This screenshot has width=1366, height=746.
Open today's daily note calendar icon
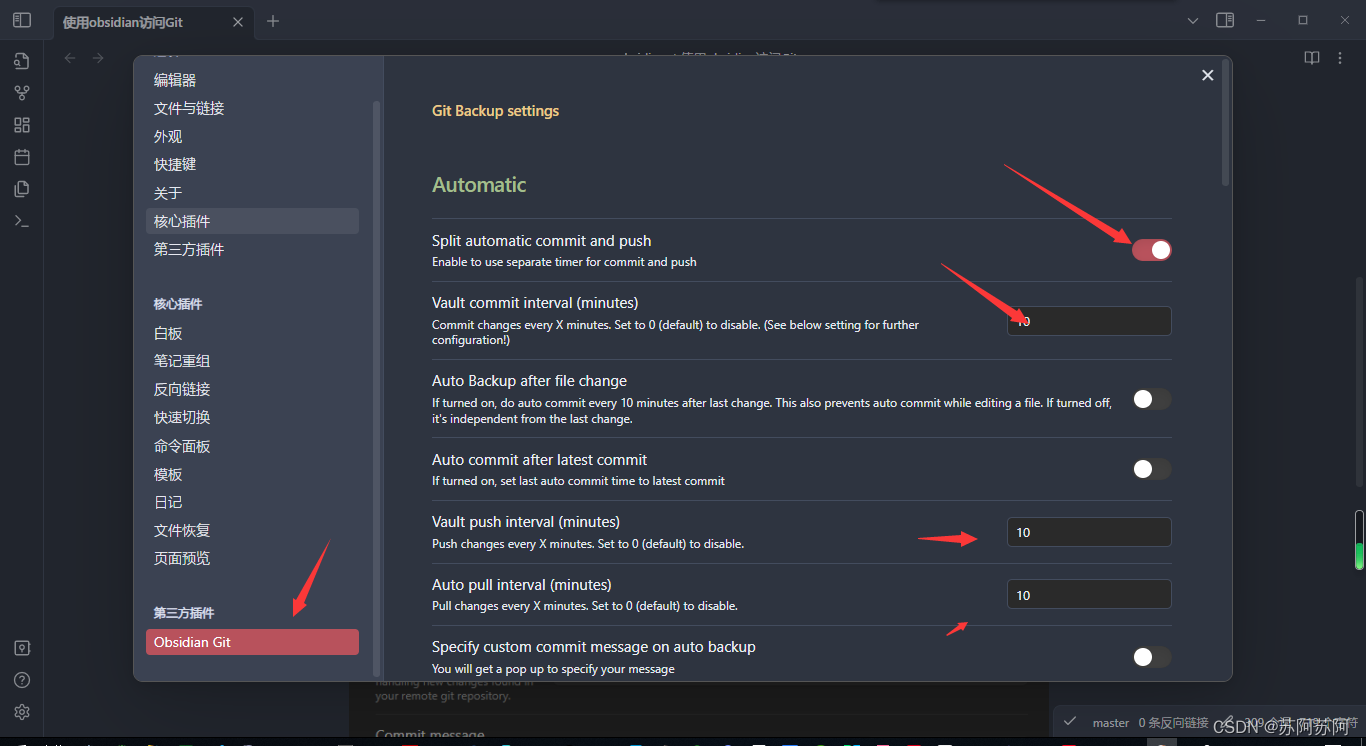point(22,157)
